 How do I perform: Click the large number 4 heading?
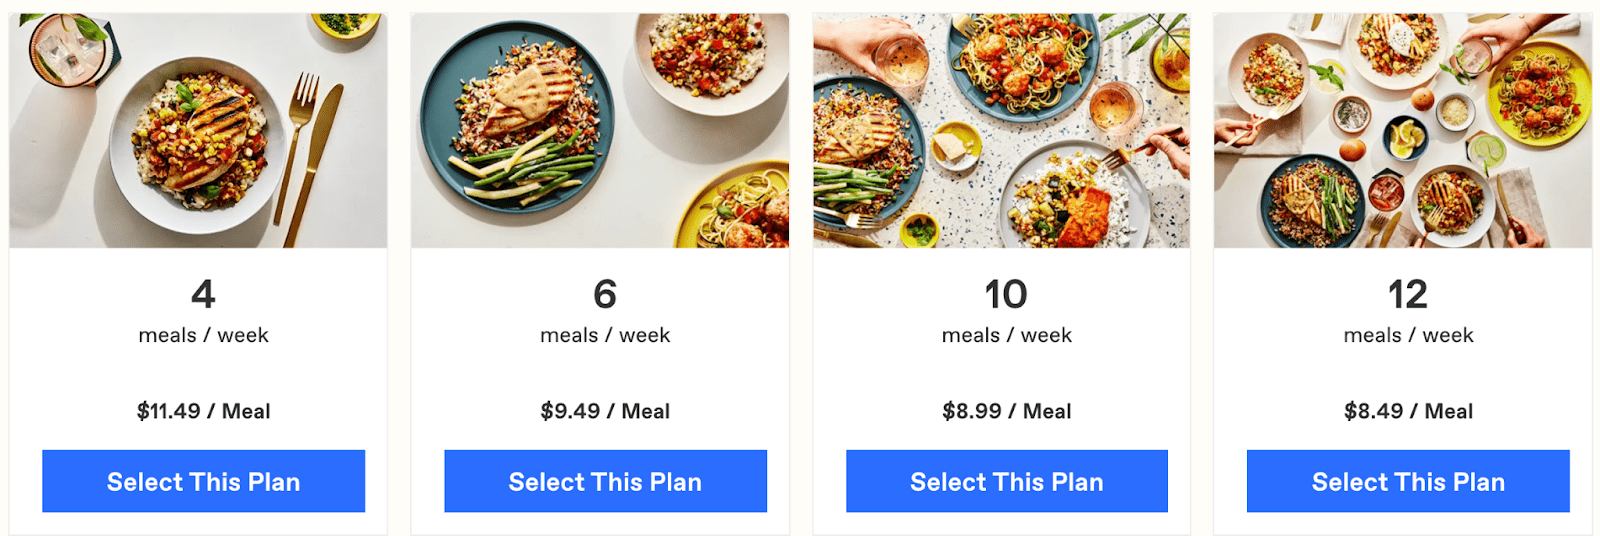[203, 294]
